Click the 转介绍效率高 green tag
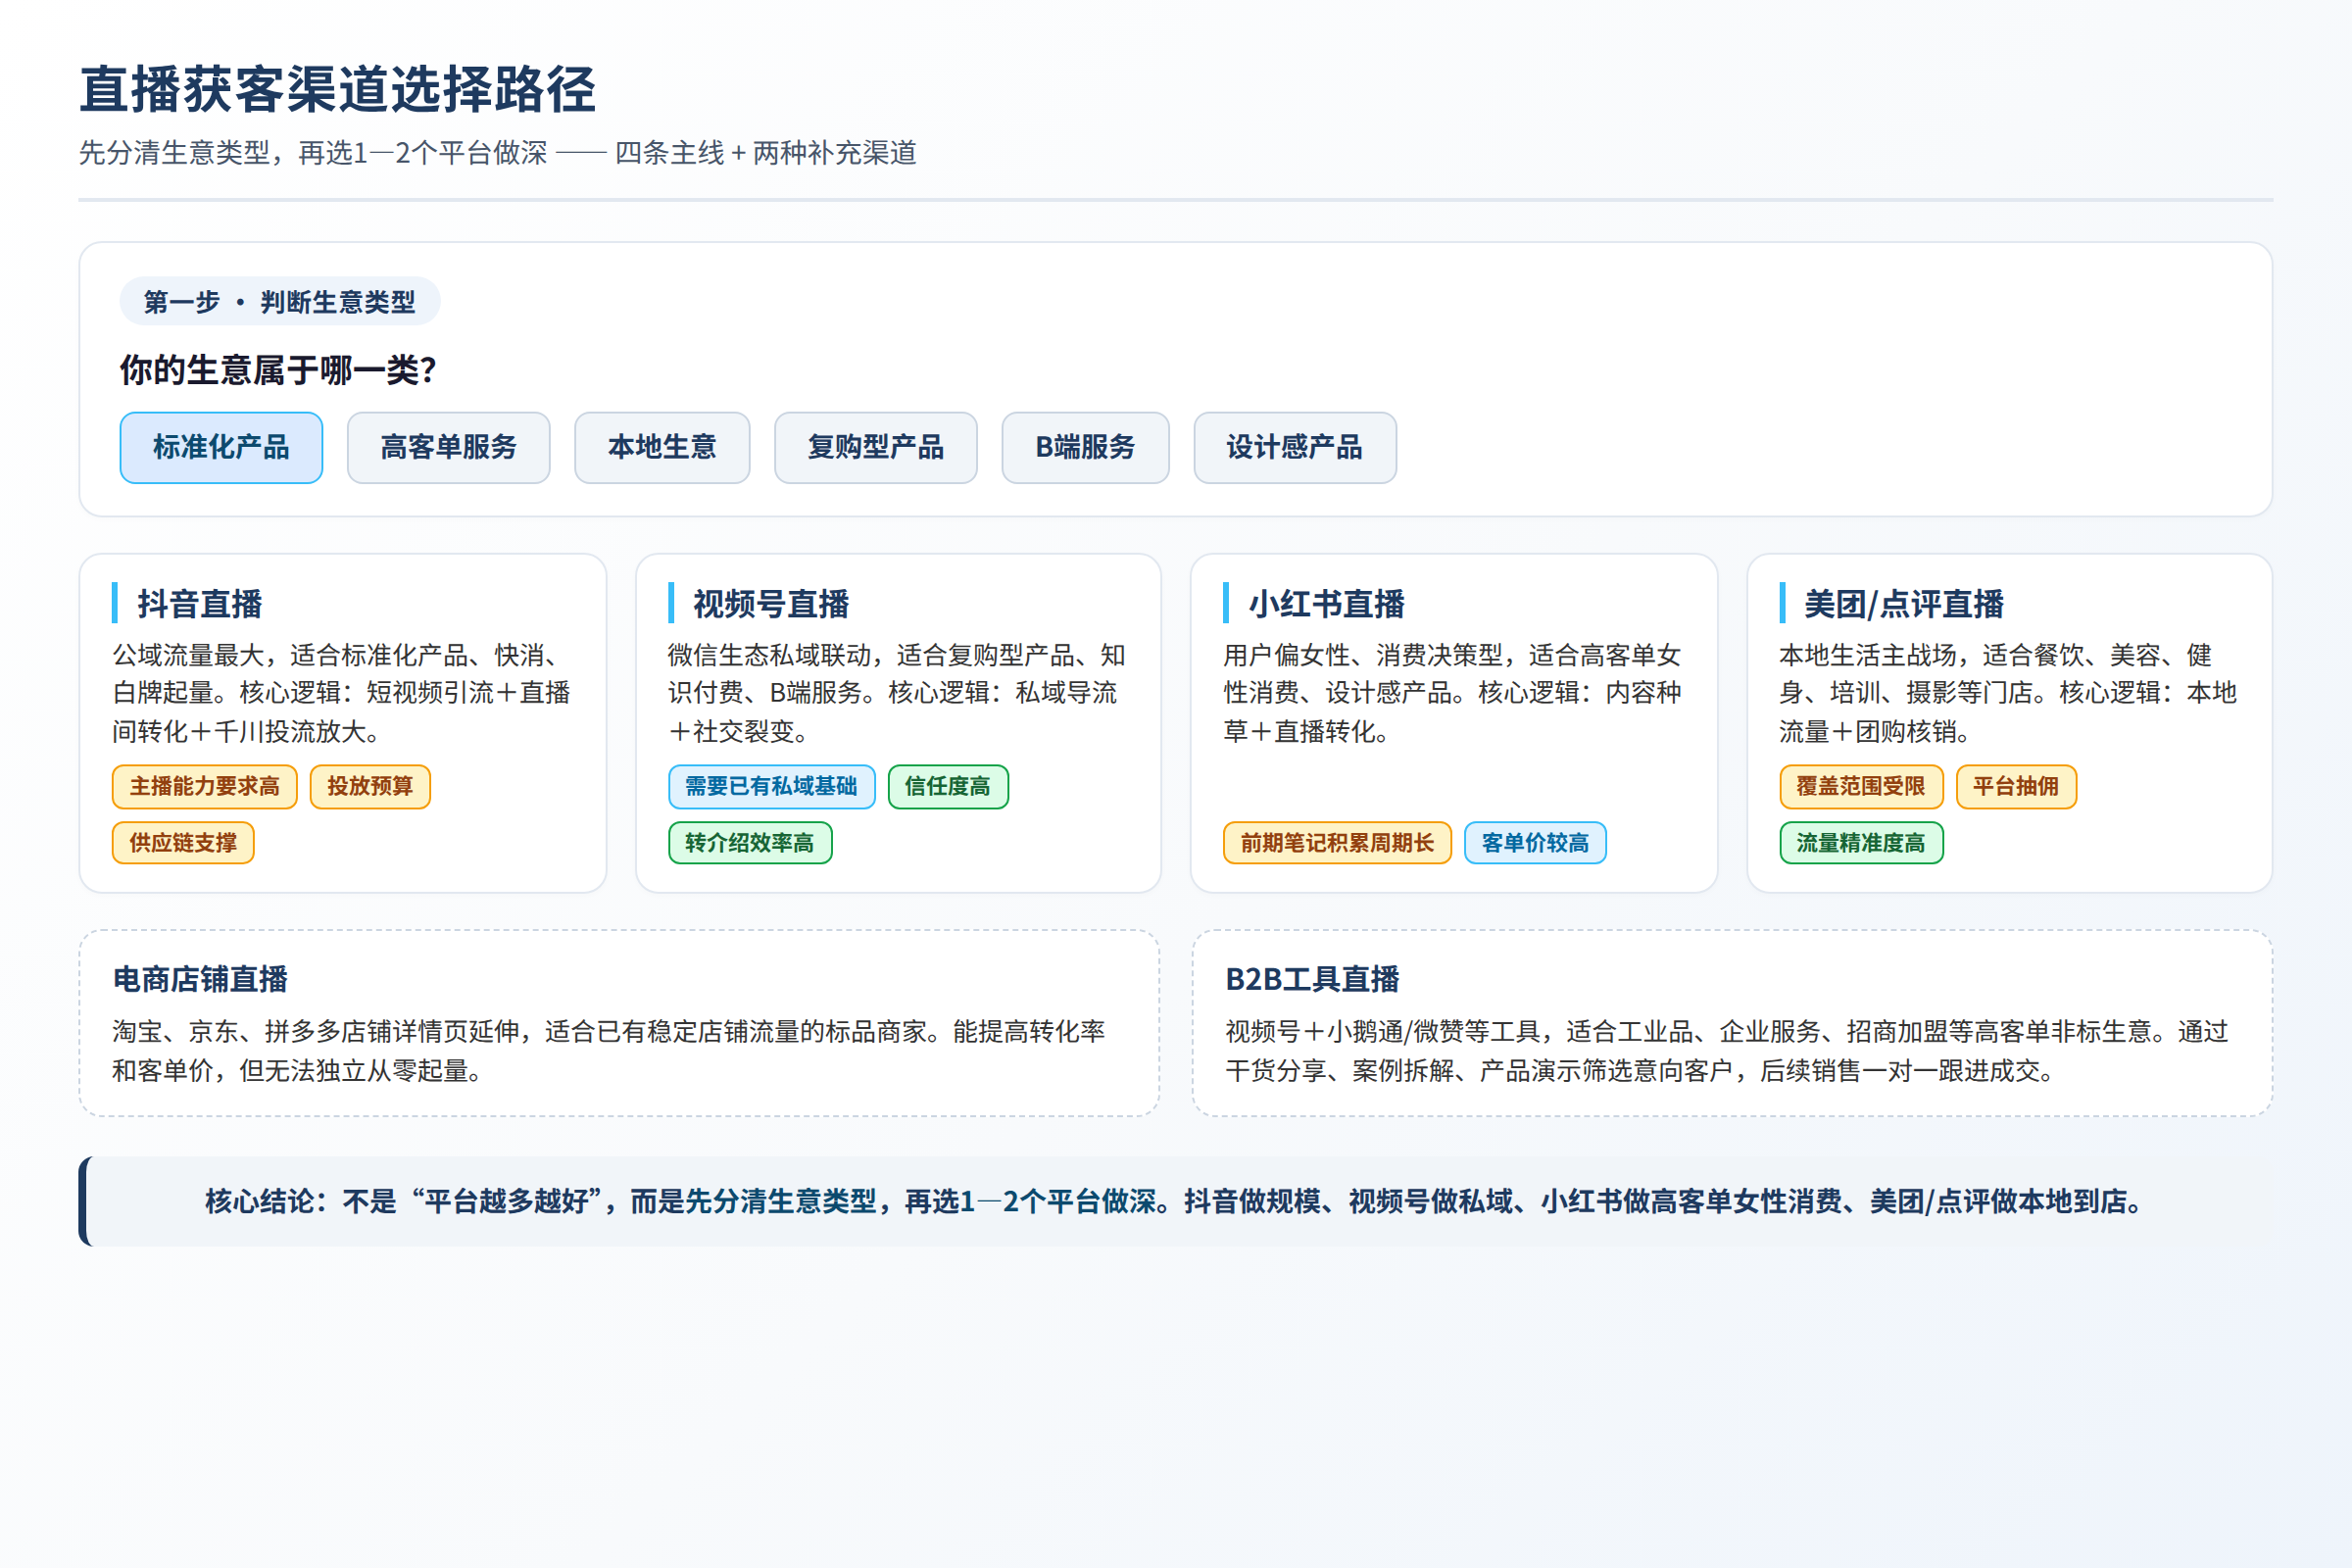 tap(750, 843)
